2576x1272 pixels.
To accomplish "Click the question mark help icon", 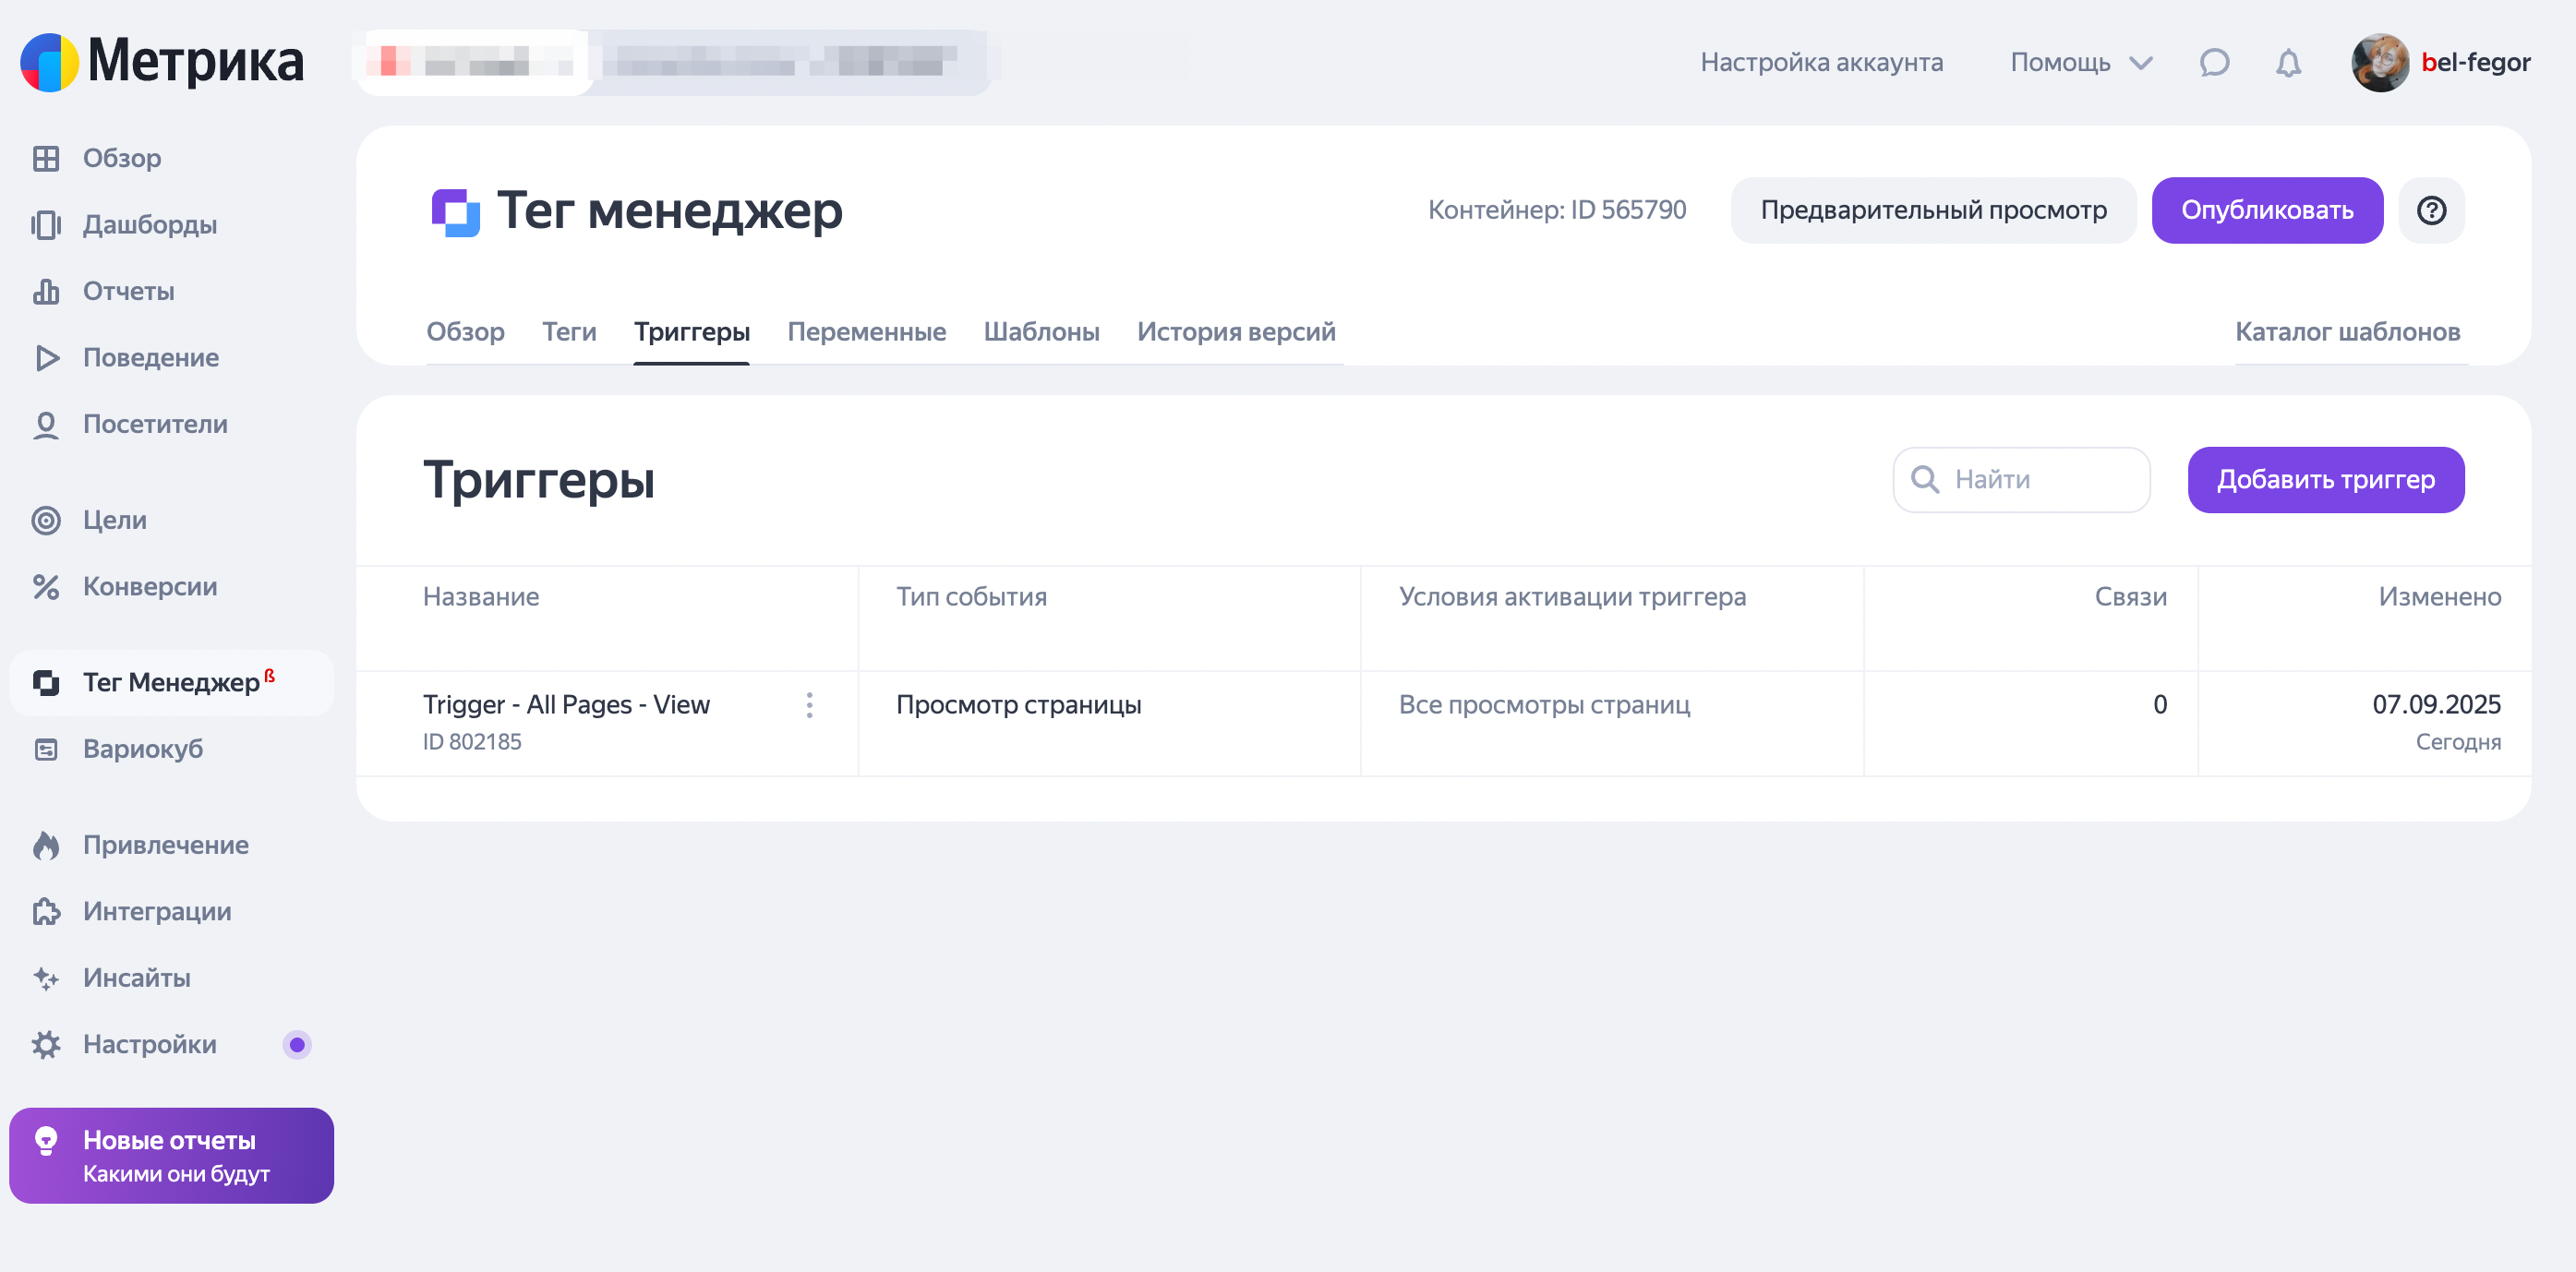I will (x=2431, y=210).
